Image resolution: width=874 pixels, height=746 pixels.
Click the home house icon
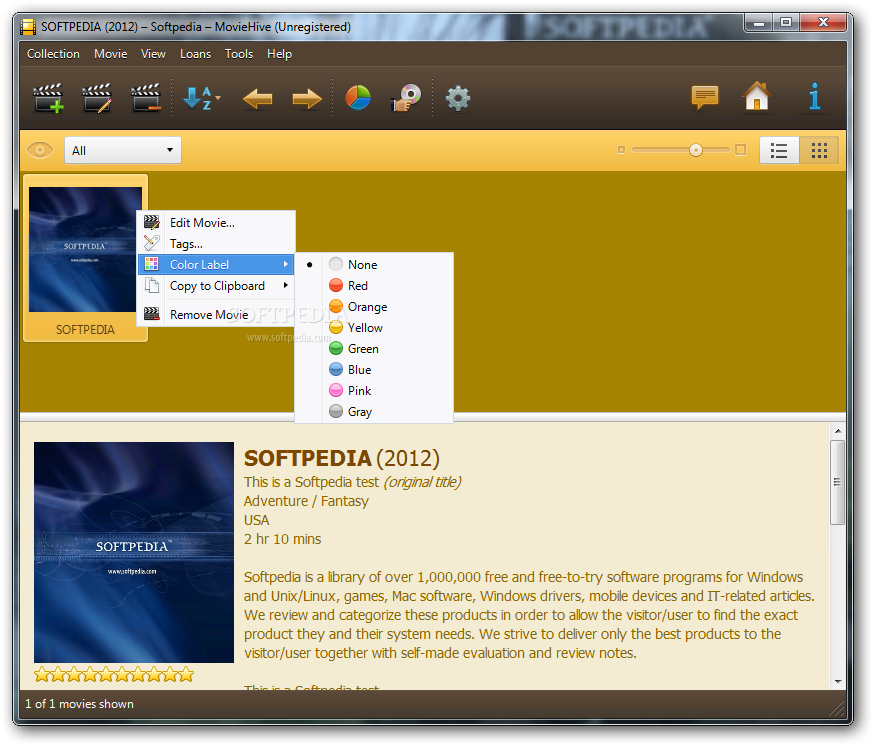coord(757,96)
